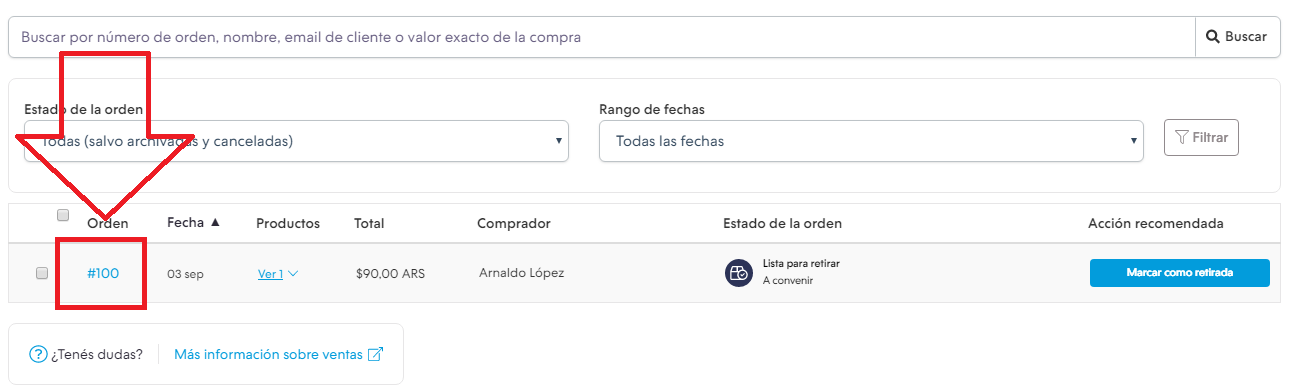Click external link icon beside Más información

(376, 354)
